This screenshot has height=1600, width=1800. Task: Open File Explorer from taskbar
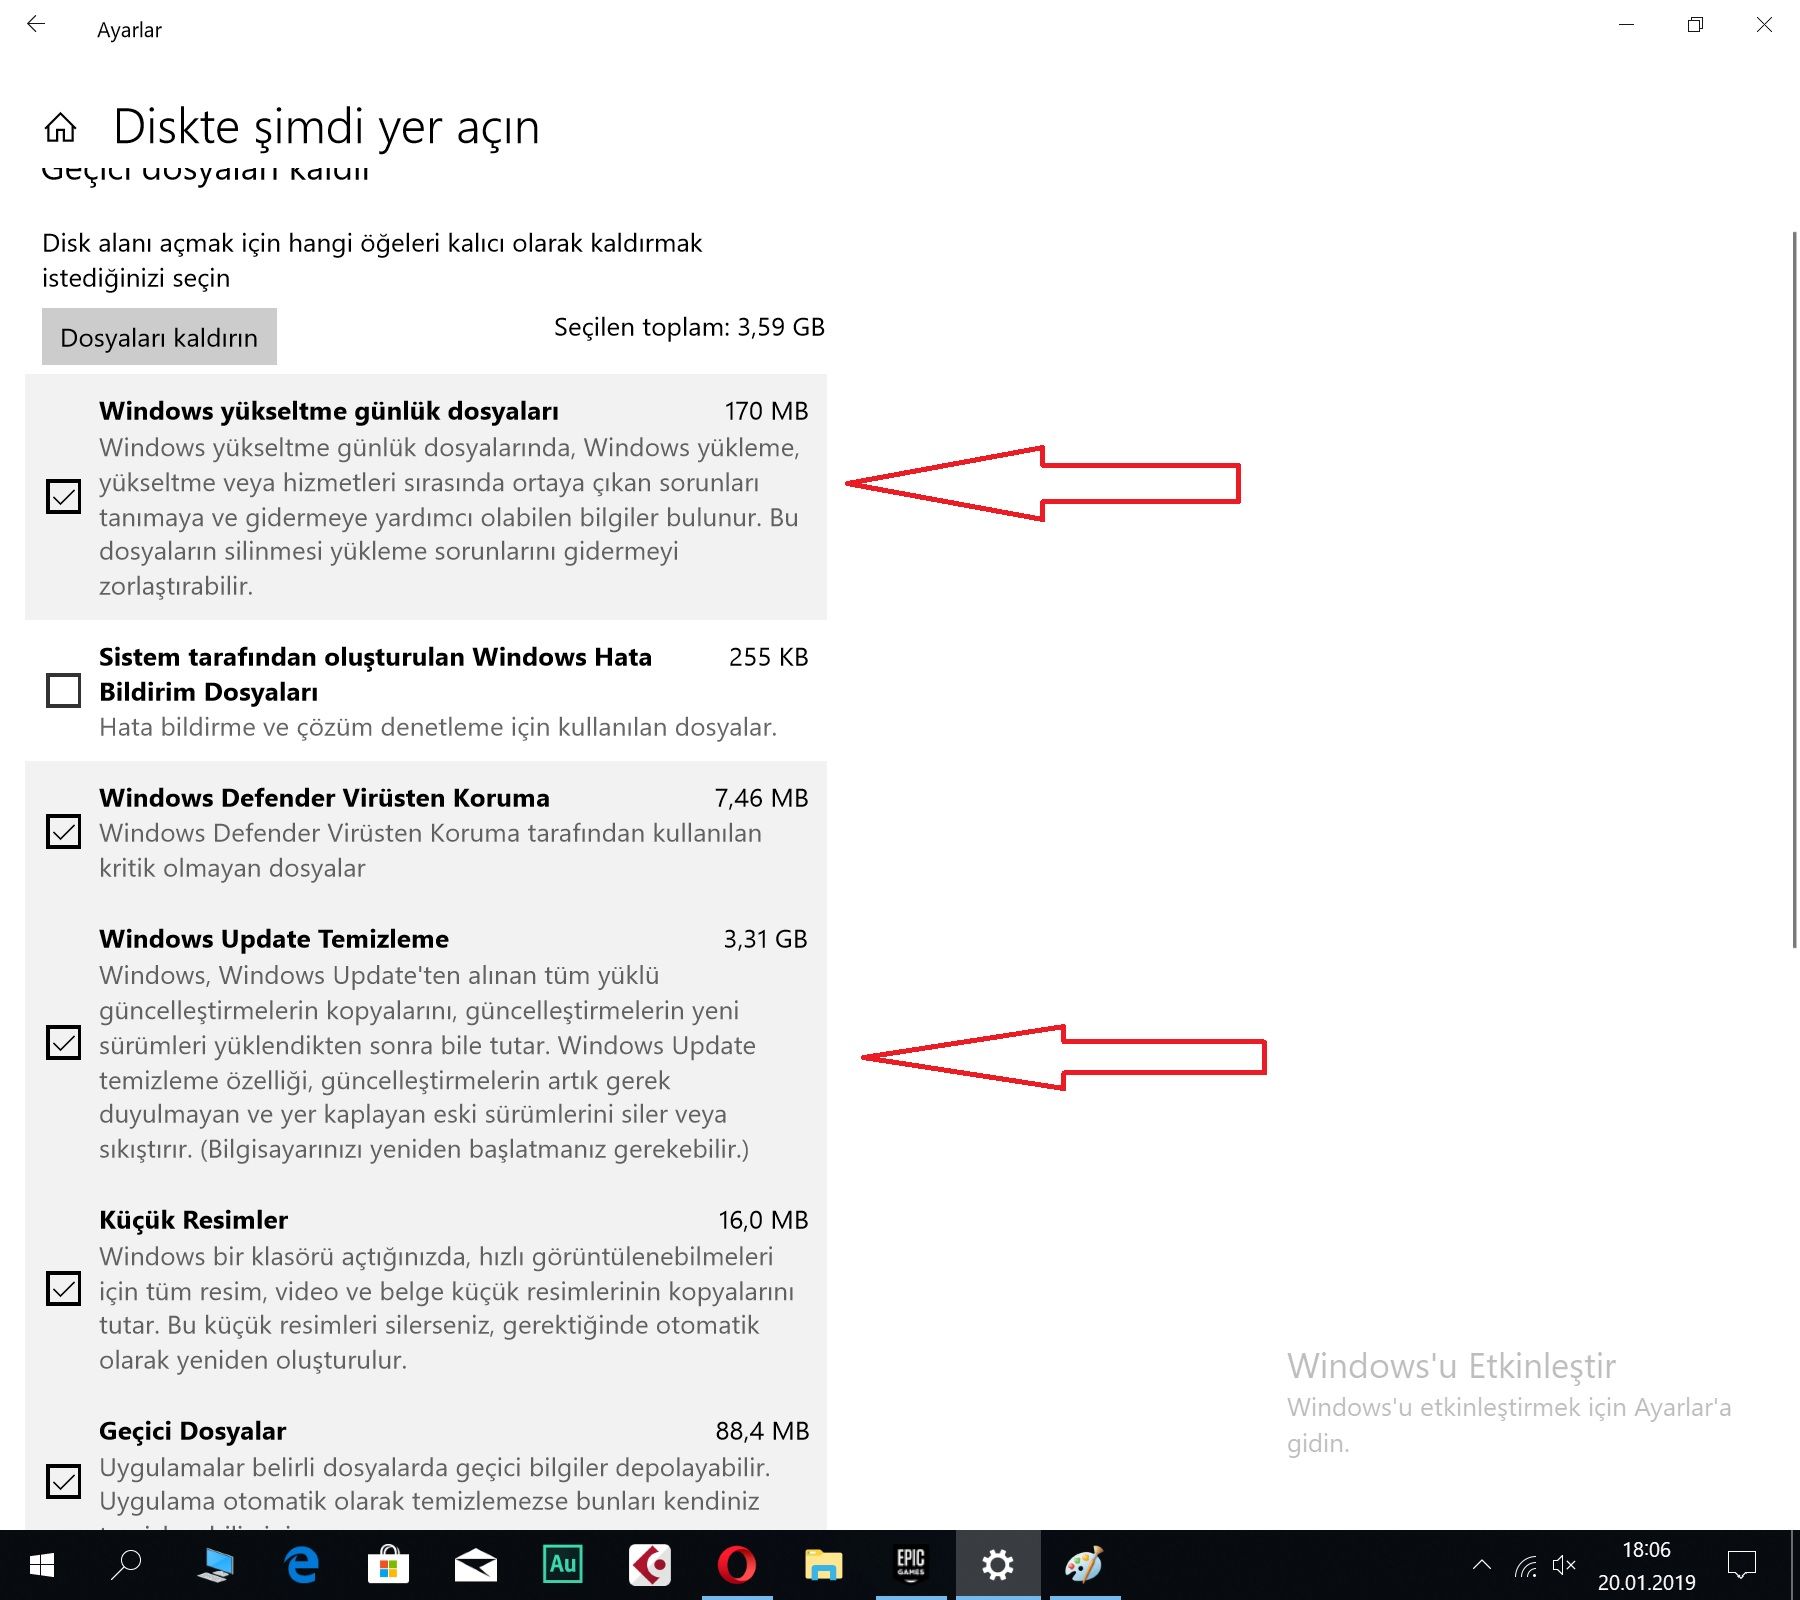pos(823,1565)
